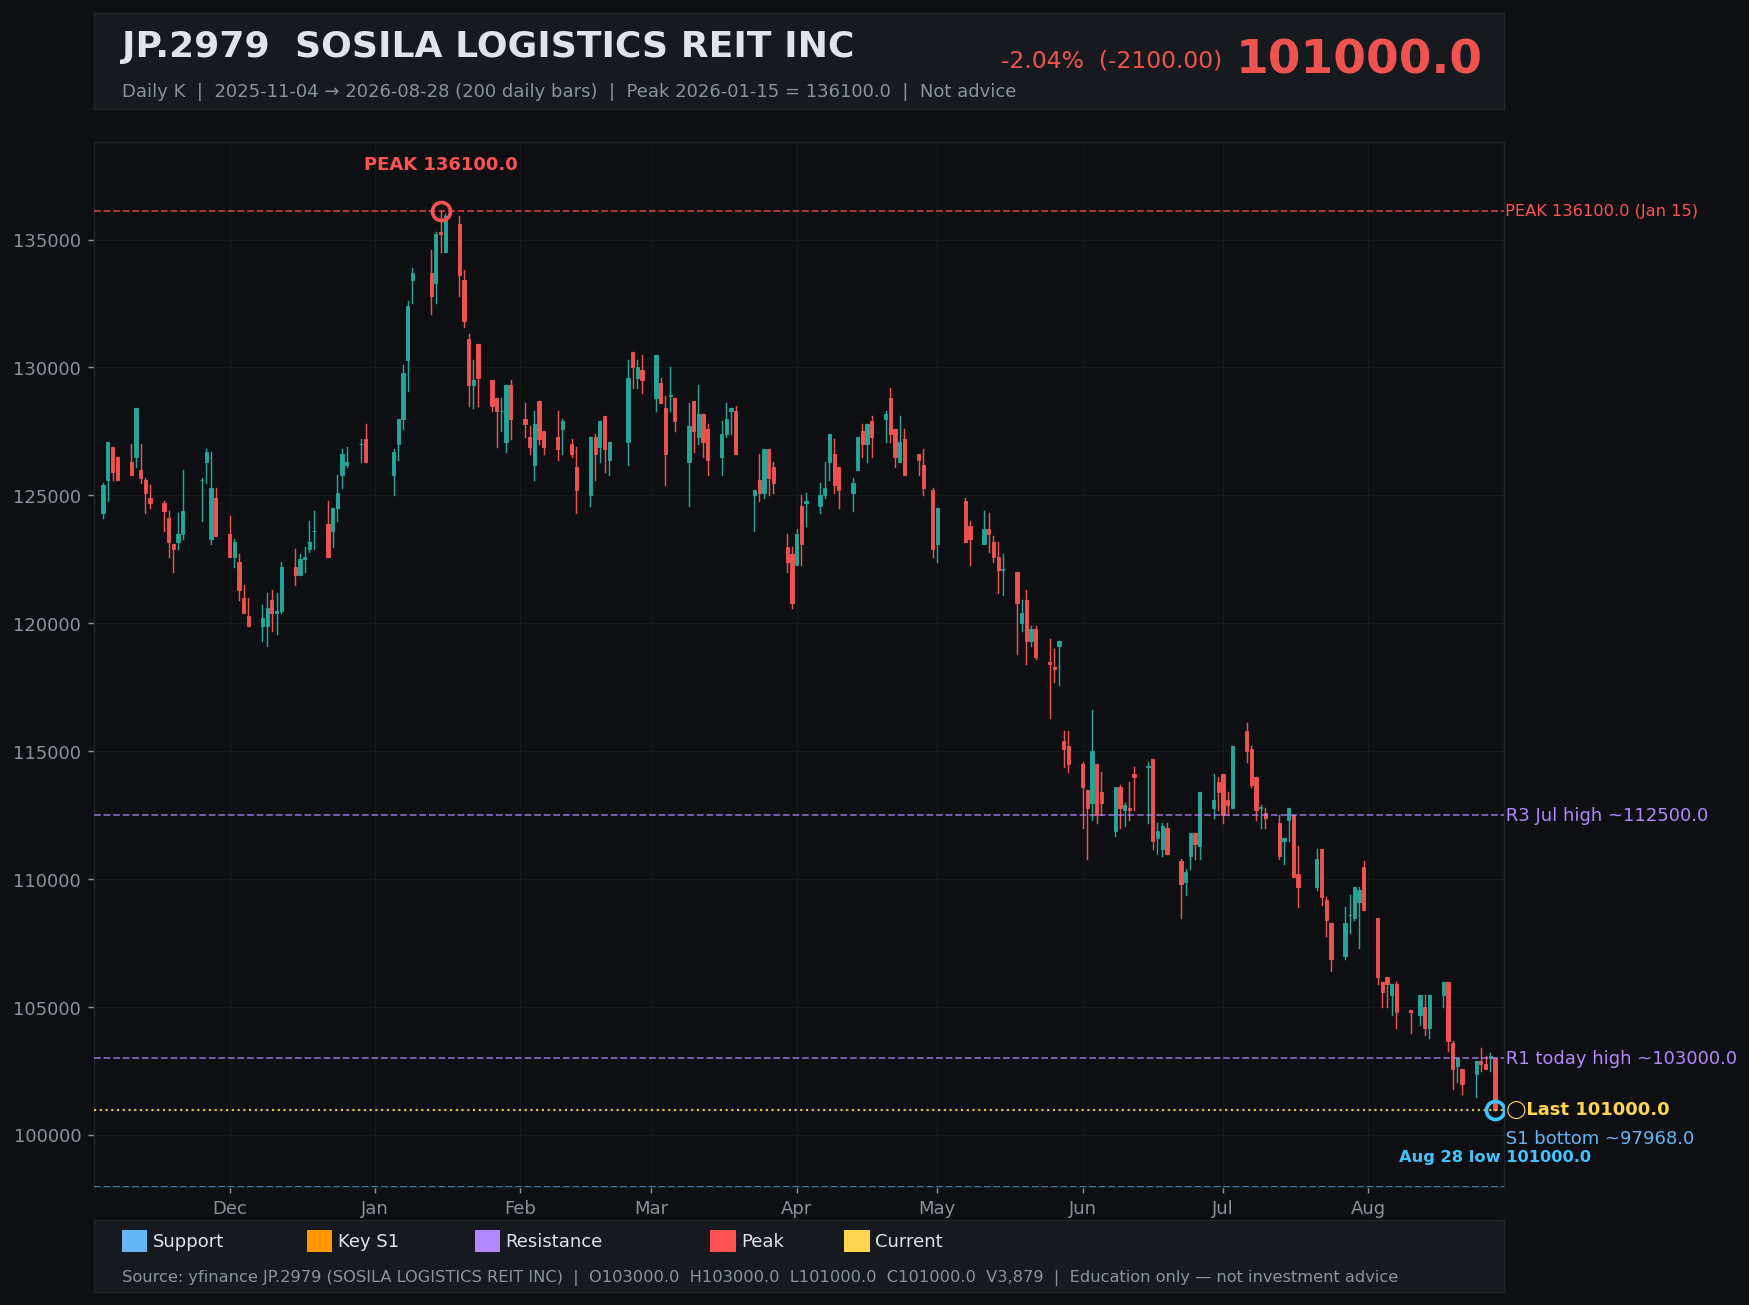
Task: Click the 'Feb' x-axis label
Action: tap(520, 1208)
